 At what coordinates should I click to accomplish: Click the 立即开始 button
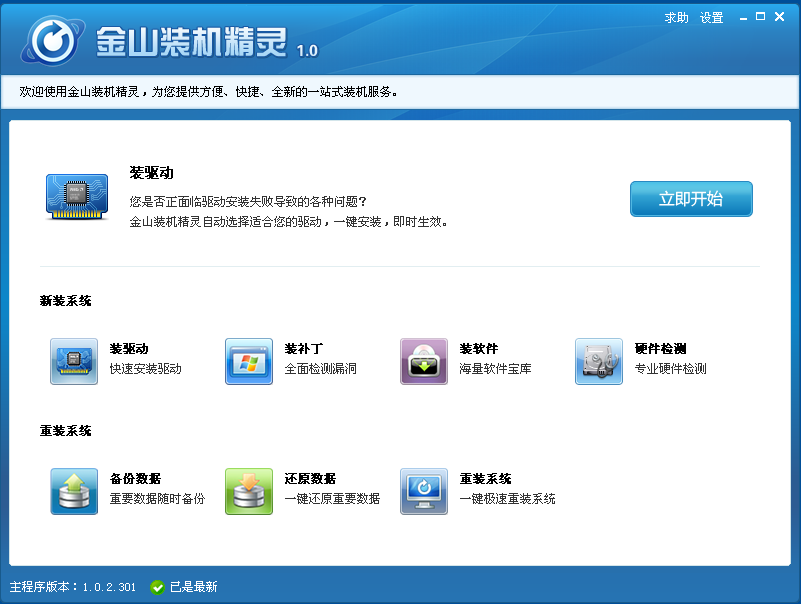click(x=691, y=199)
